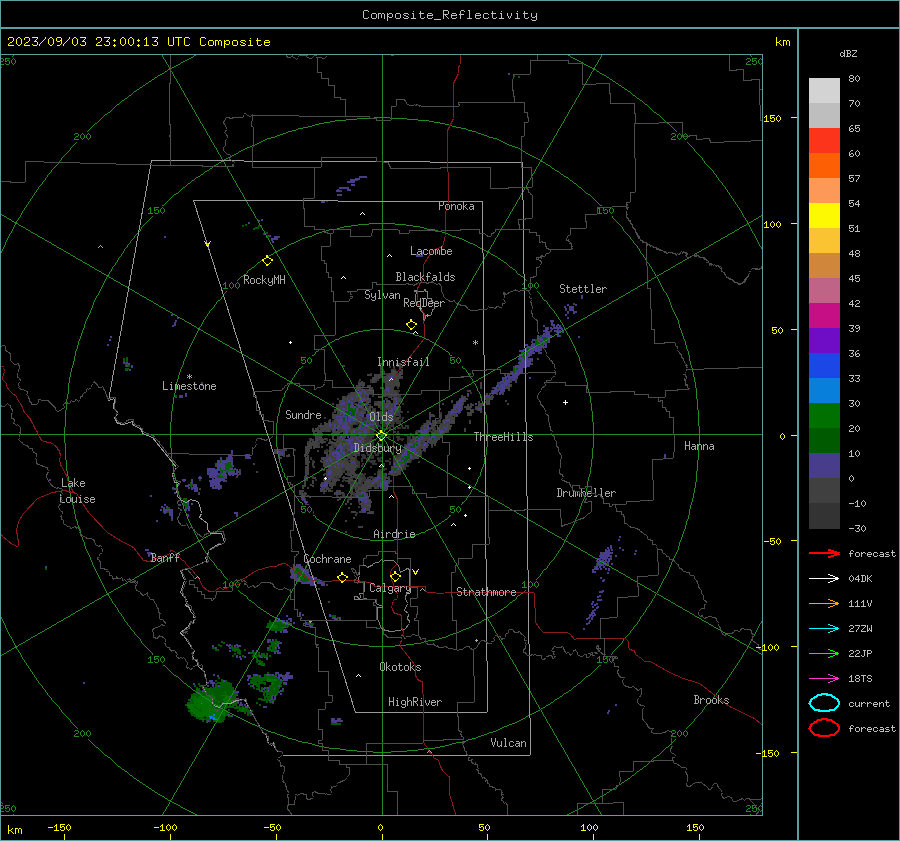Select the orange 111V arrow in legend
The height and width of the screenshot is (841, 900).
[x=824, y=603]
